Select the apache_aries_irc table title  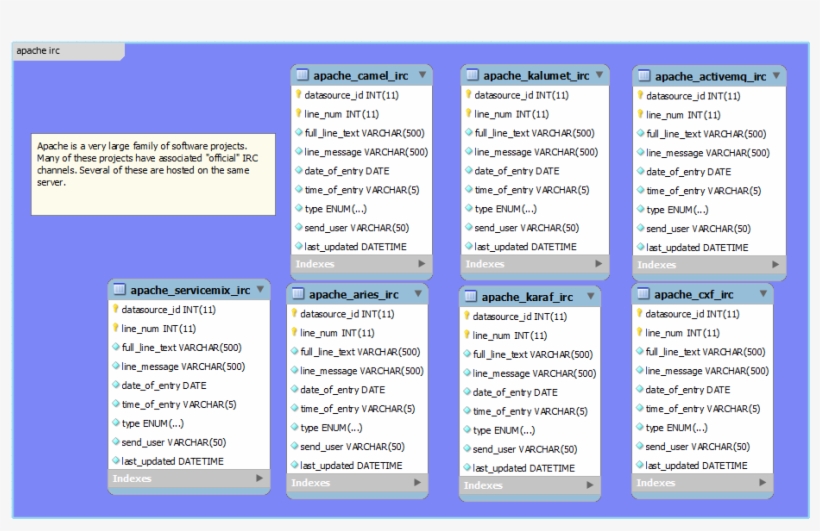coord(354,295)
